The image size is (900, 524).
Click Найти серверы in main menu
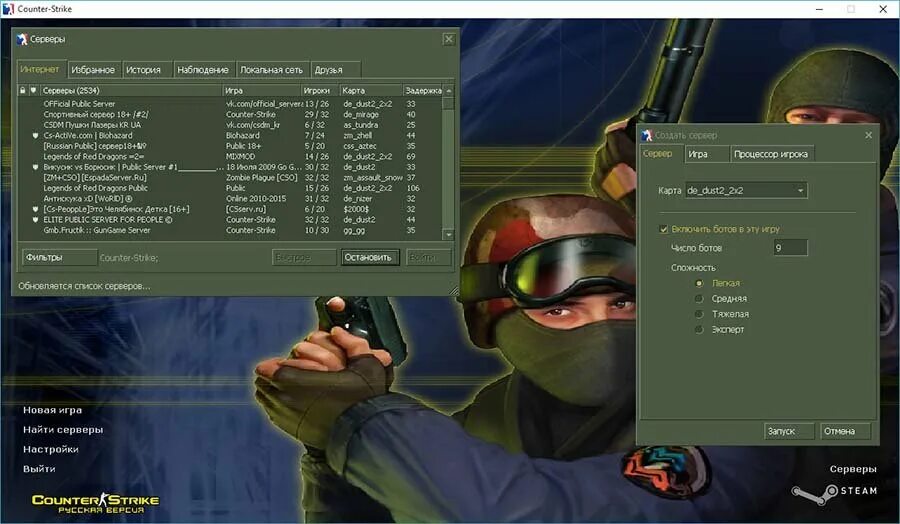63,429
